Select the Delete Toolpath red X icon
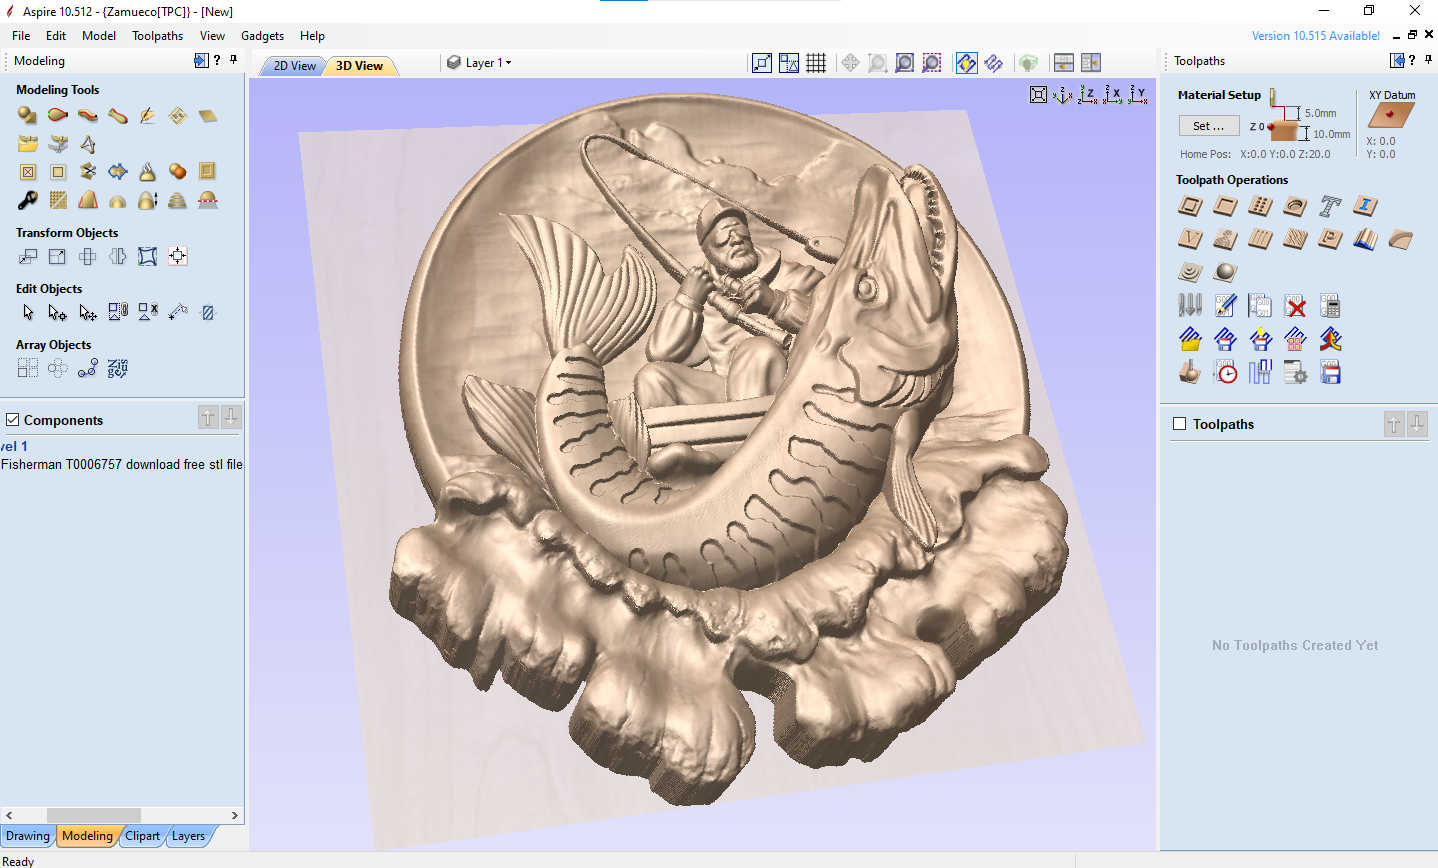1438x868 pixels. (x=1295, y=306)
